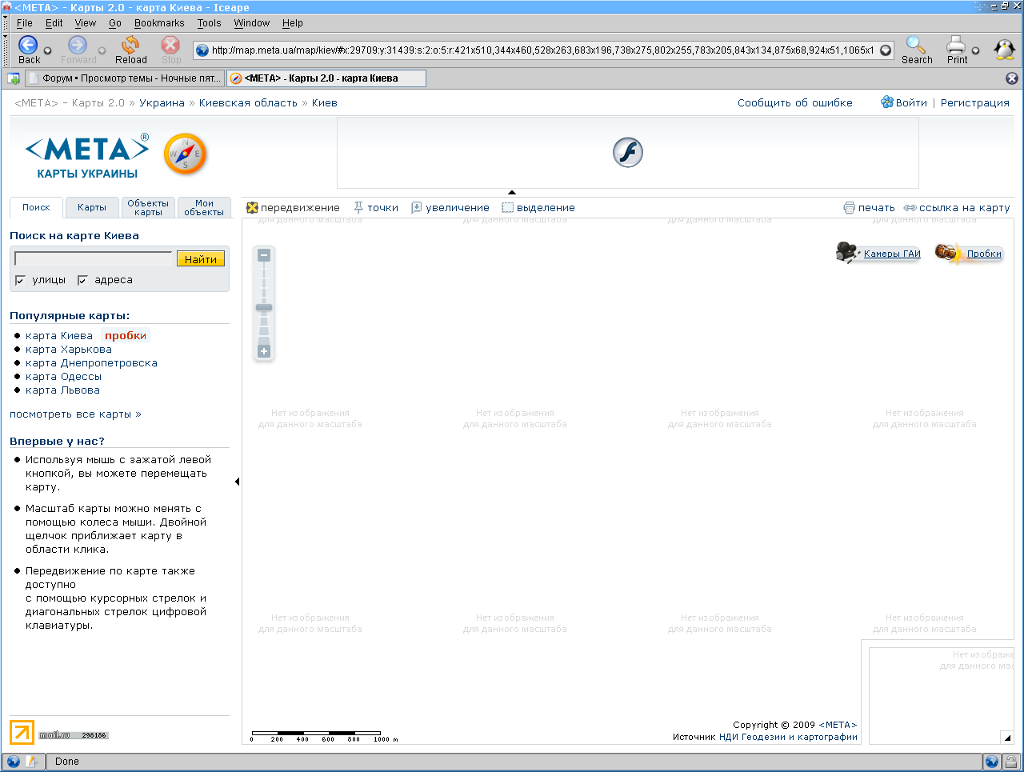Open the карта Харькова link

point(68,350)
